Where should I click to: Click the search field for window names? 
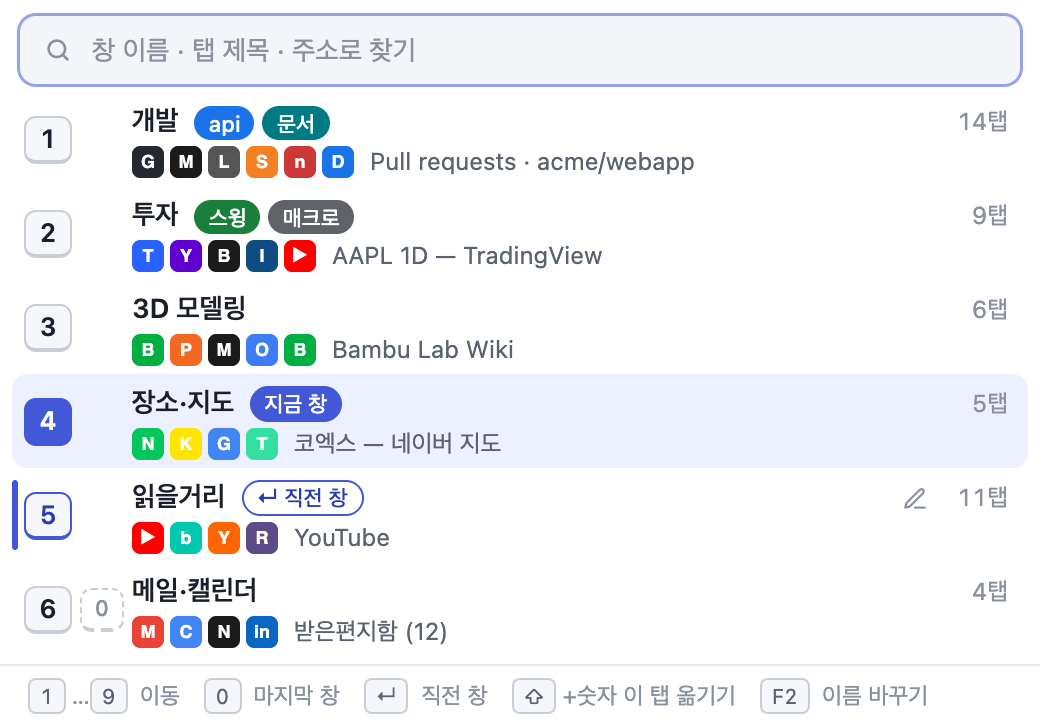[x=520, y=50]
